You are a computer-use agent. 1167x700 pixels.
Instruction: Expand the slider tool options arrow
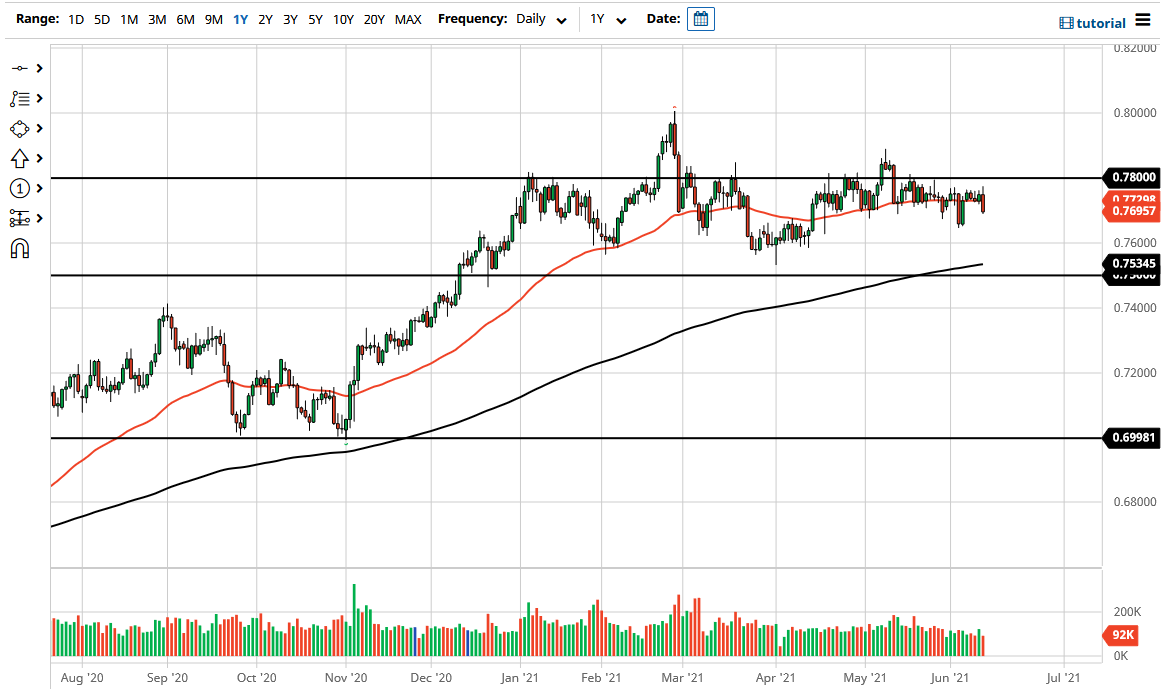coord(39,218)
